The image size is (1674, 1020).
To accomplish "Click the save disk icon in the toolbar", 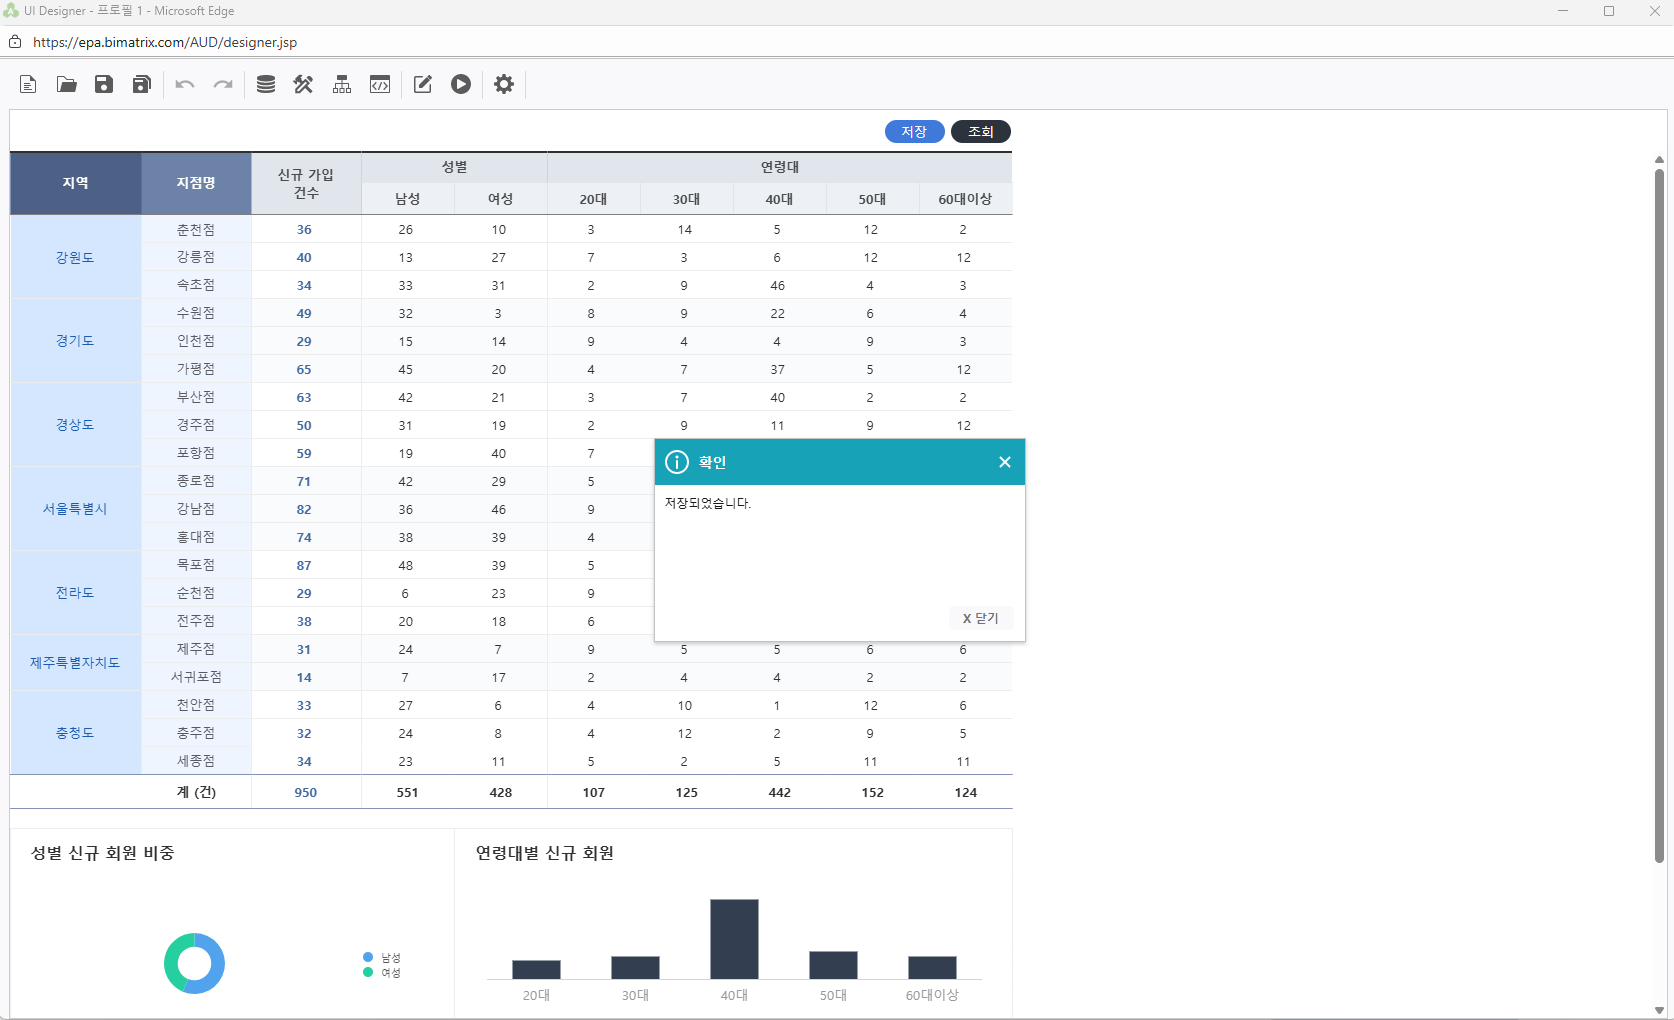I will pos(104,85).
